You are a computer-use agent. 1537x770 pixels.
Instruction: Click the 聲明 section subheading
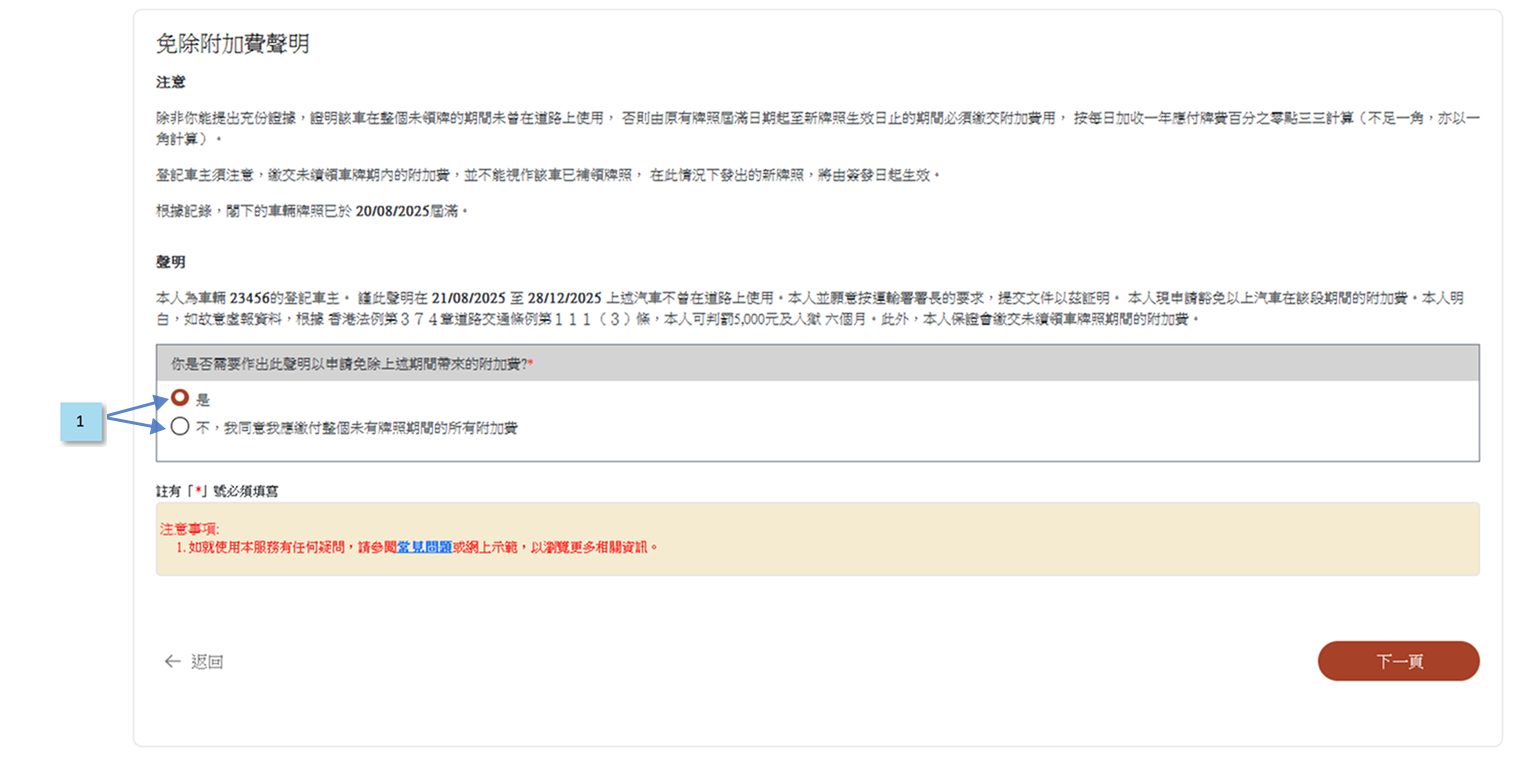[171, 262]
